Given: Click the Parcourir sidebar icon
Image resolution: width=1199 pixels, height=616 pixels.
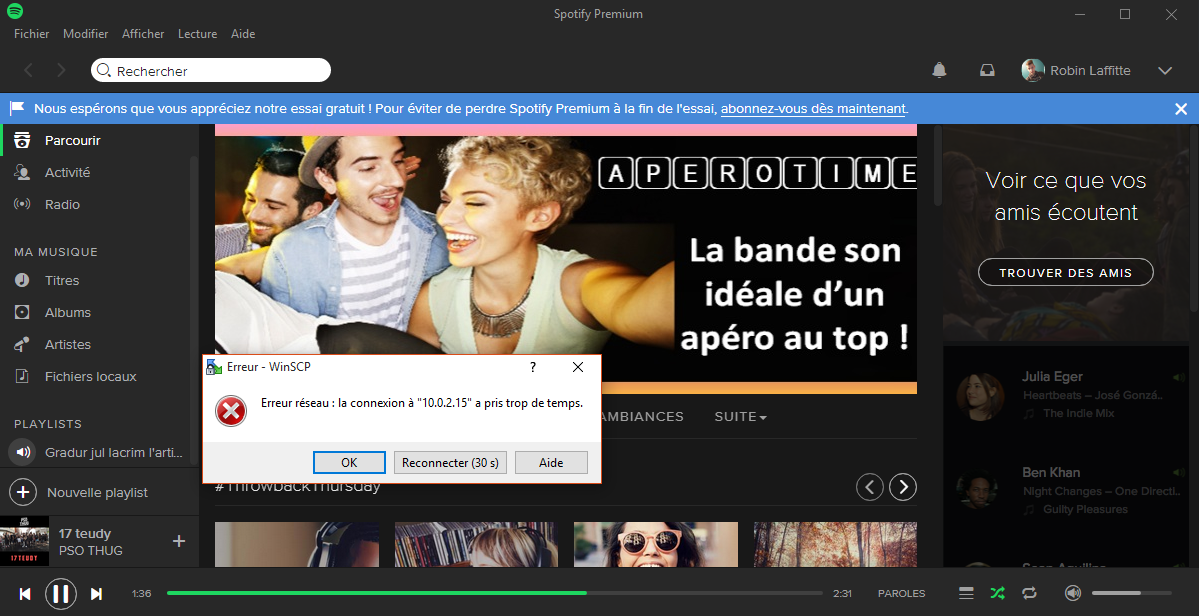Looking at the screenshot, I should [x=23, y=141].
